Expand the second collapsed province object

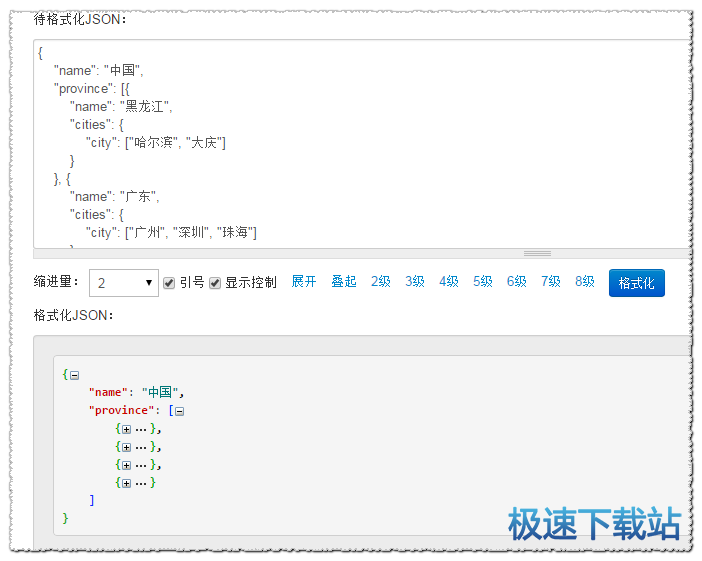(126, 447)
